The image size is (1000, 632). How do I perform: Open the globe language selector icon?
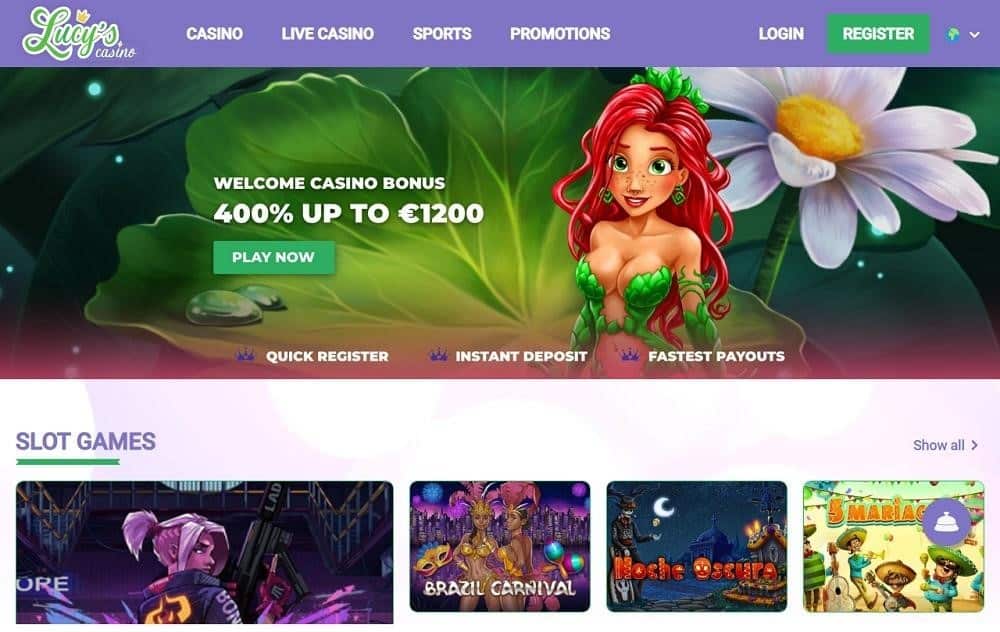tap(953, 34)
